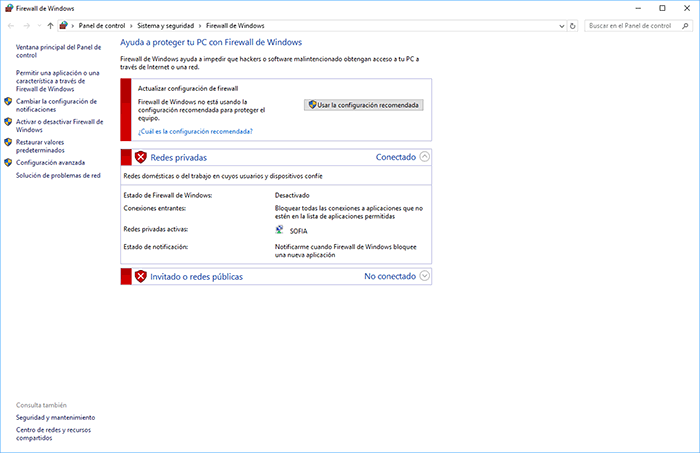Click the Conexiones entrantes label

[154, 208]
